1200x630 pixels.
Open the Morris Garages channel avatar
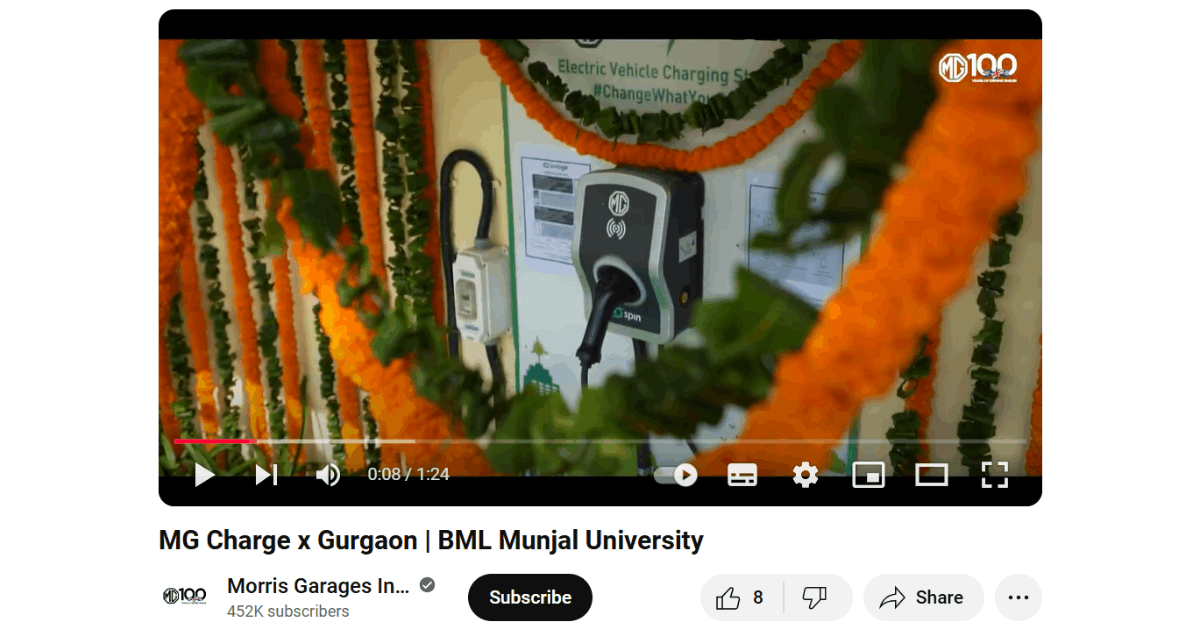[185, 597]
